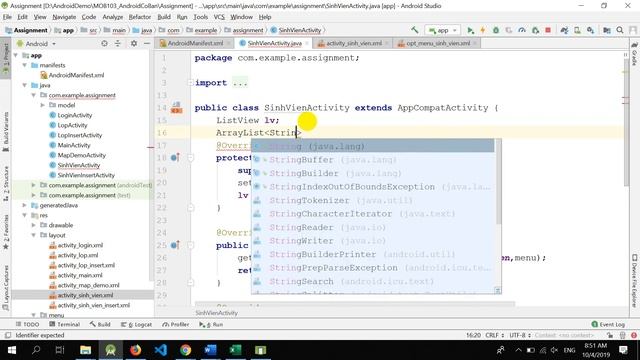Stop the app with the red square icon
Screen dimensions: 640x360
[x=548, y=30]
